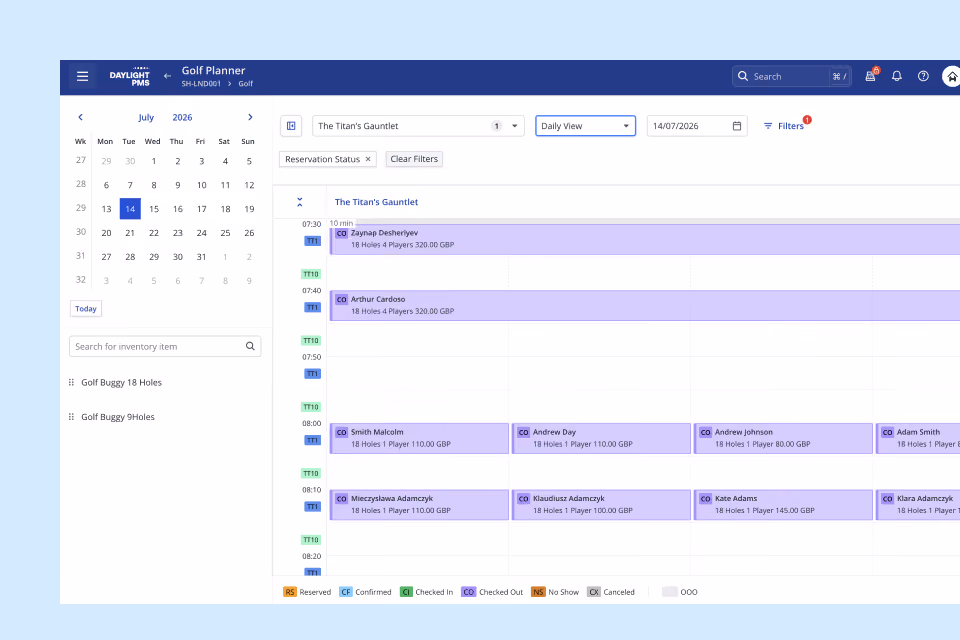Click Clear Filters button
The image size is (960, 640).
coord(414,159)
